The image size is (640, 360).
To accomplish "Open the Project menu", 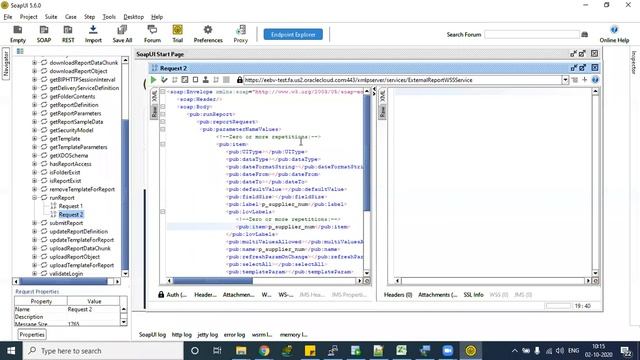I will (29, 17).
